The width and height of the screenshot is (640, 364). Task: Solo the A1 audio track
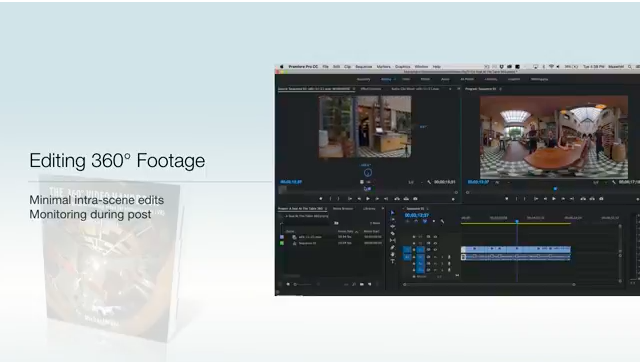tap(442, 257)
